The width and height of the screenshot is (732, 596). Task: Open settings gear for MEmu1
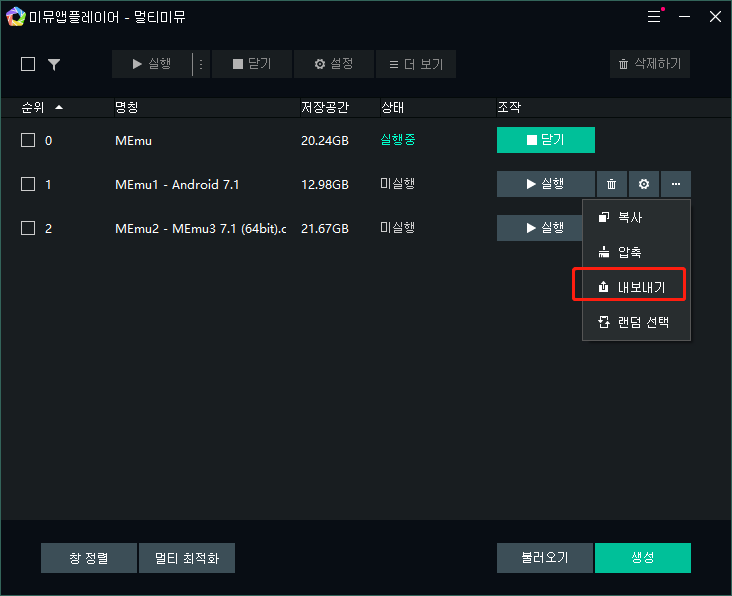click(643, 184)
